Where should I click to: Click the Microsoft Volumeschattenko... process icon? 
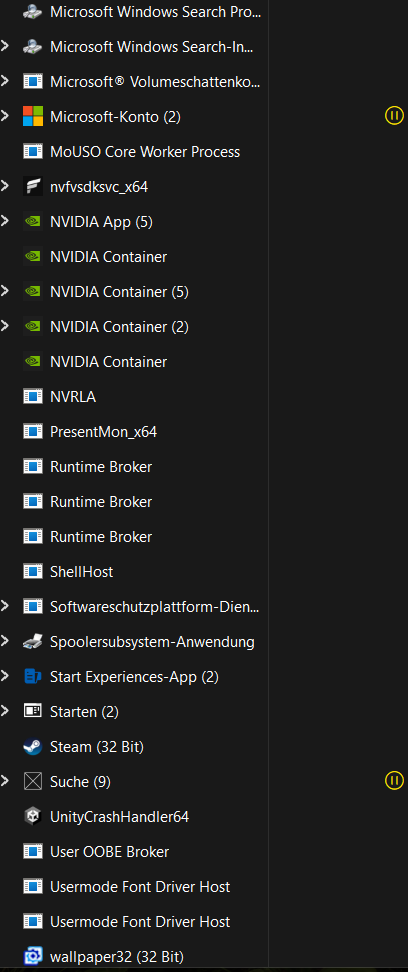click(x=32, y=81)
